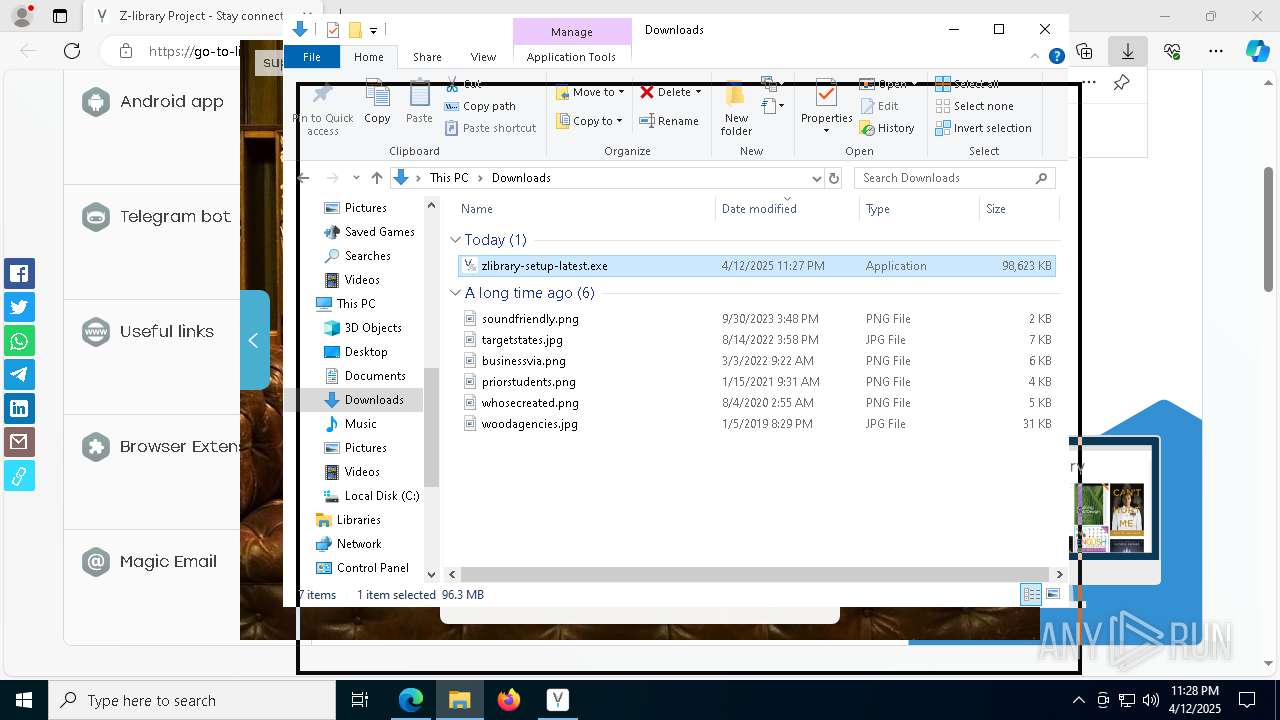Collapse the A long time ago group
The width and height of the screenshot is (1280, 720).
pos(455,293)
